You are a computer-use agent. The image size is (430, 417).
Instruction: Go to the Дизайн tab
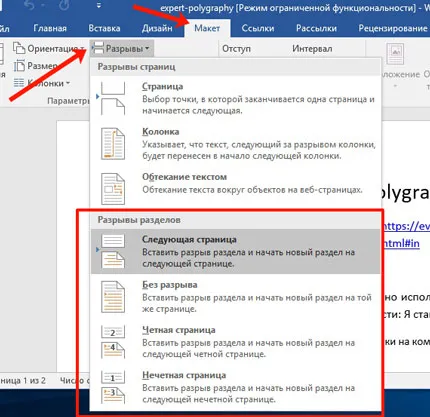coord(157,28)
